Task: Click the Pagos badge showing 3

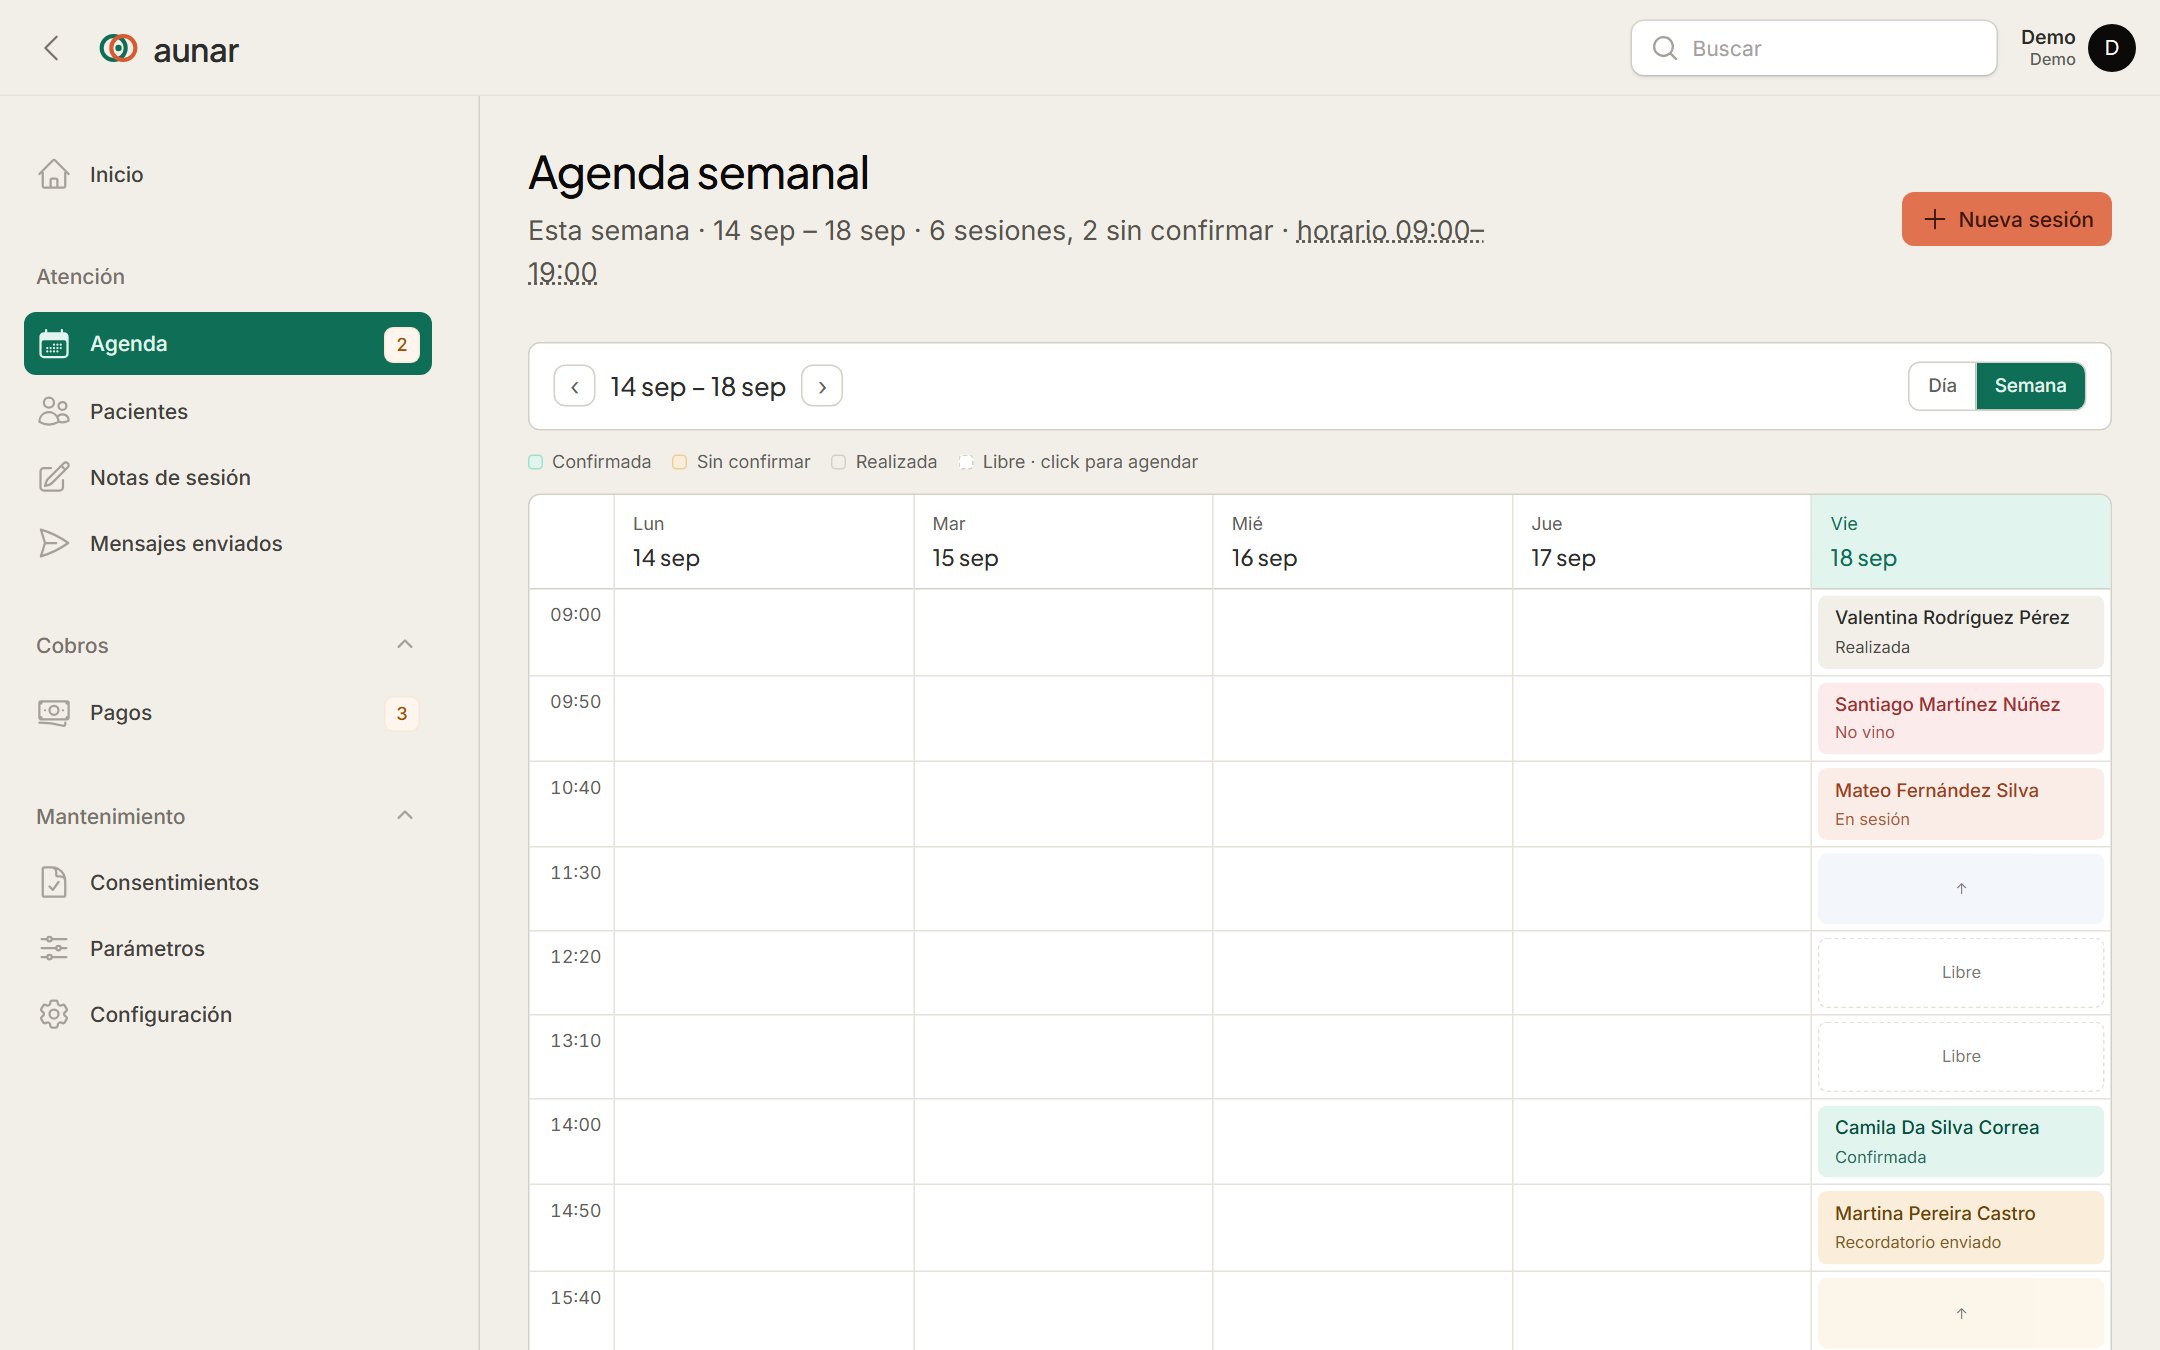Action: 402,713
